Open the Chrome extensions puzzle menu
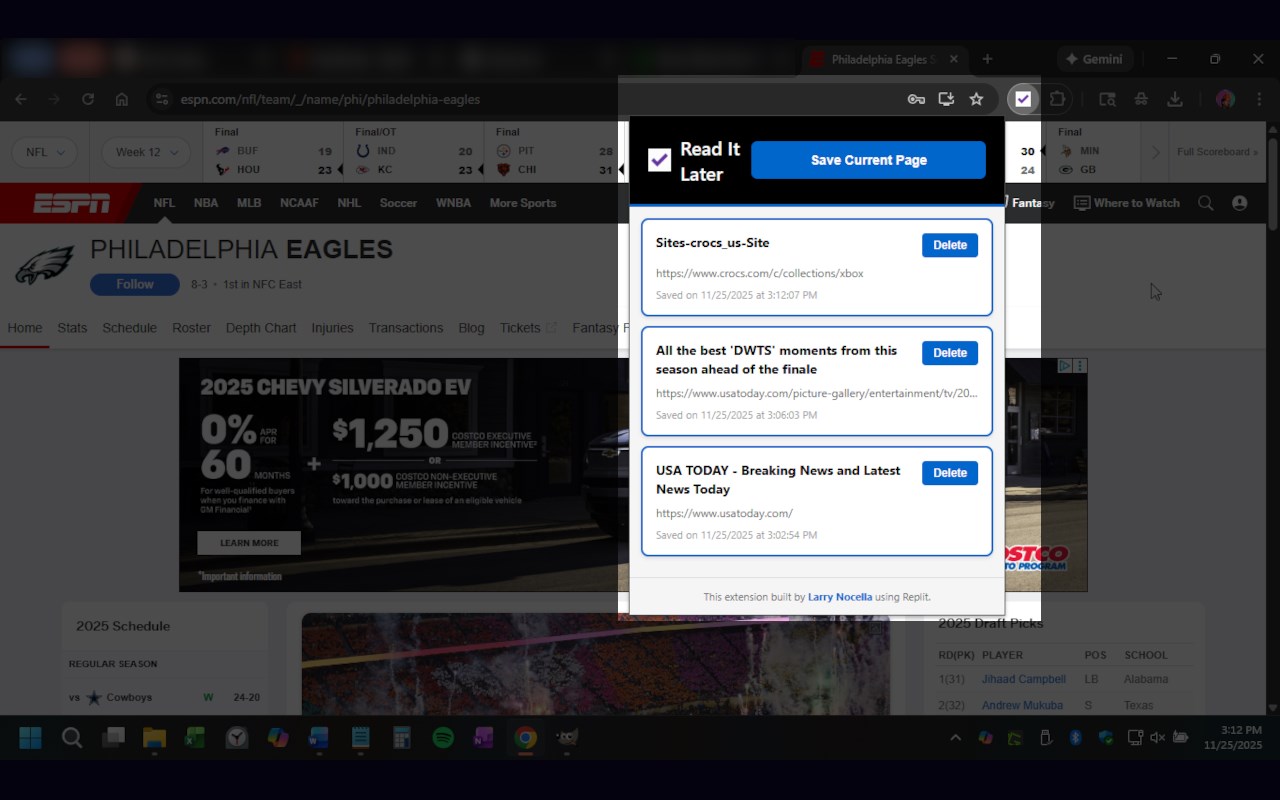1280x800 pixels. coord(1057,99)
